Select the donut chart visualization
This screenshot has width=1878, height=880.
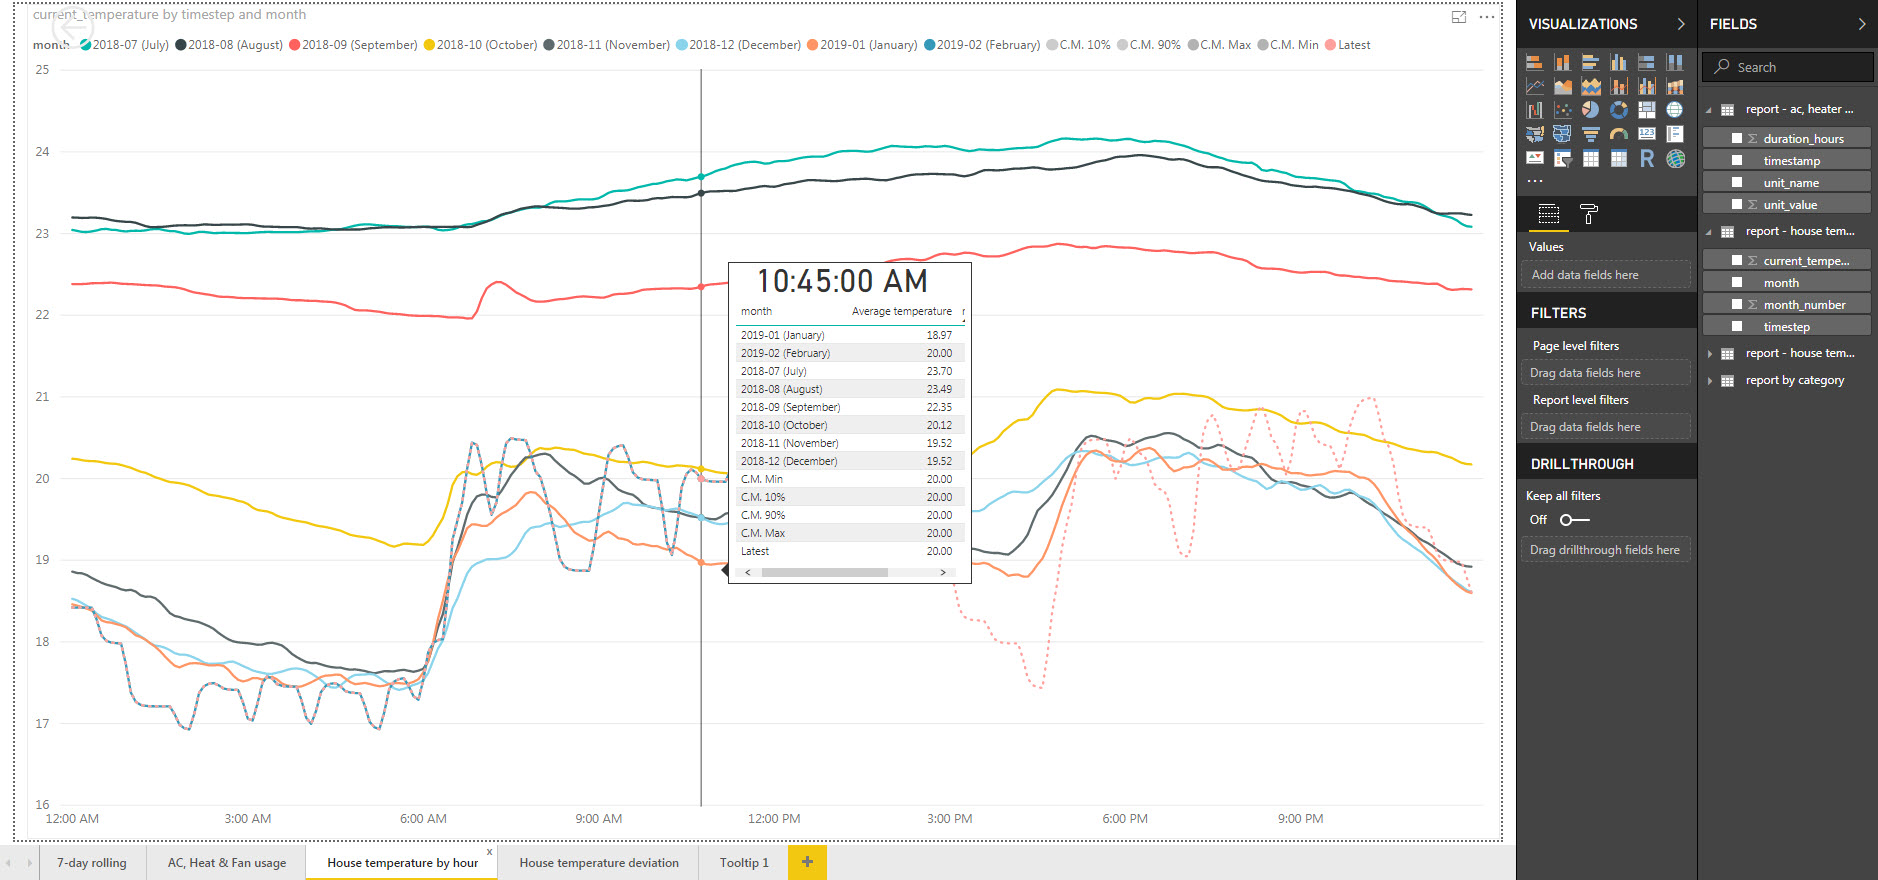1618,110
